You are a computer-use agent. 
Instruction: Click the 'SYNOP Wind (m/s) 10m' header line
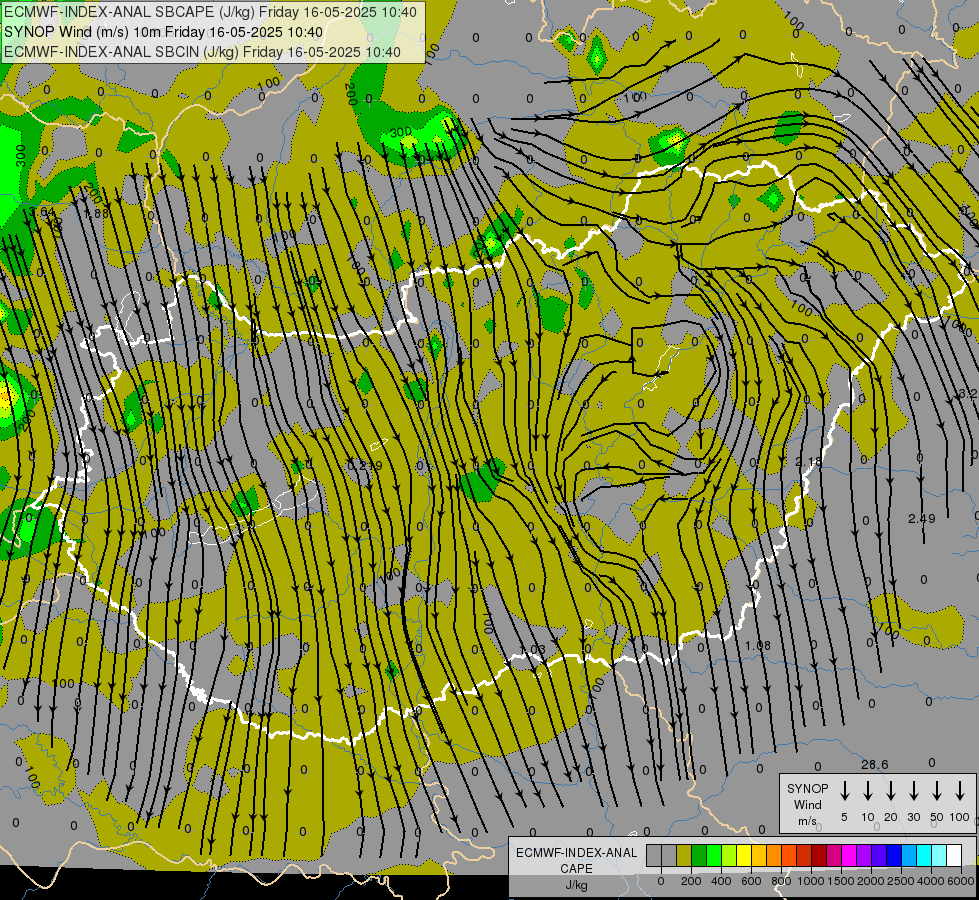(x=164, y=32)
